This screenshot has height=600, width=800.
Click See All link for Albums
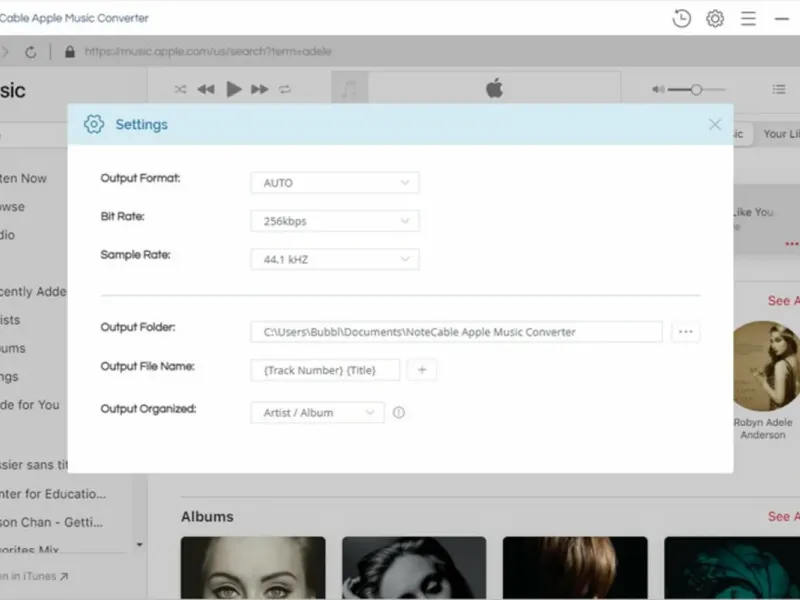784,516
